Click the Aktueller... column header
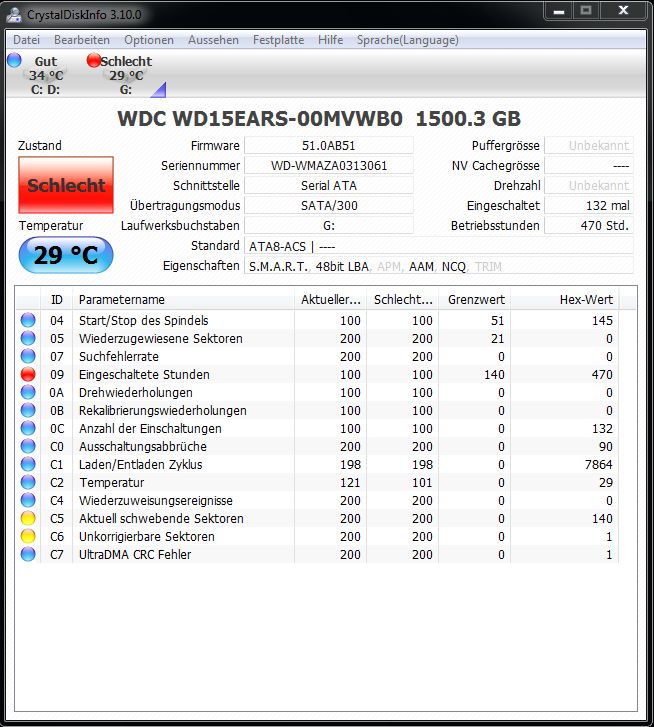The width and height of the screenshot is (654, 727). (330, 300)
